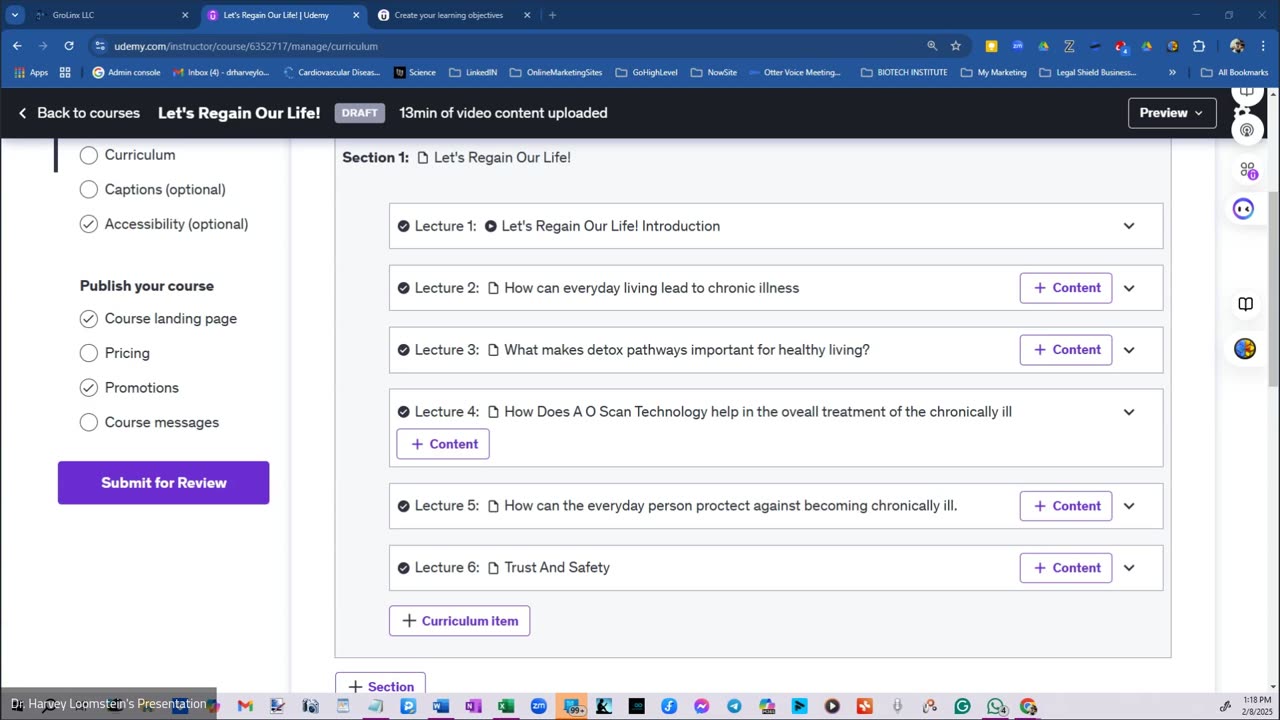The image size is (1280, 720).
Task: Switch to Create your learning objectives tab
Action: coord(455,15)
